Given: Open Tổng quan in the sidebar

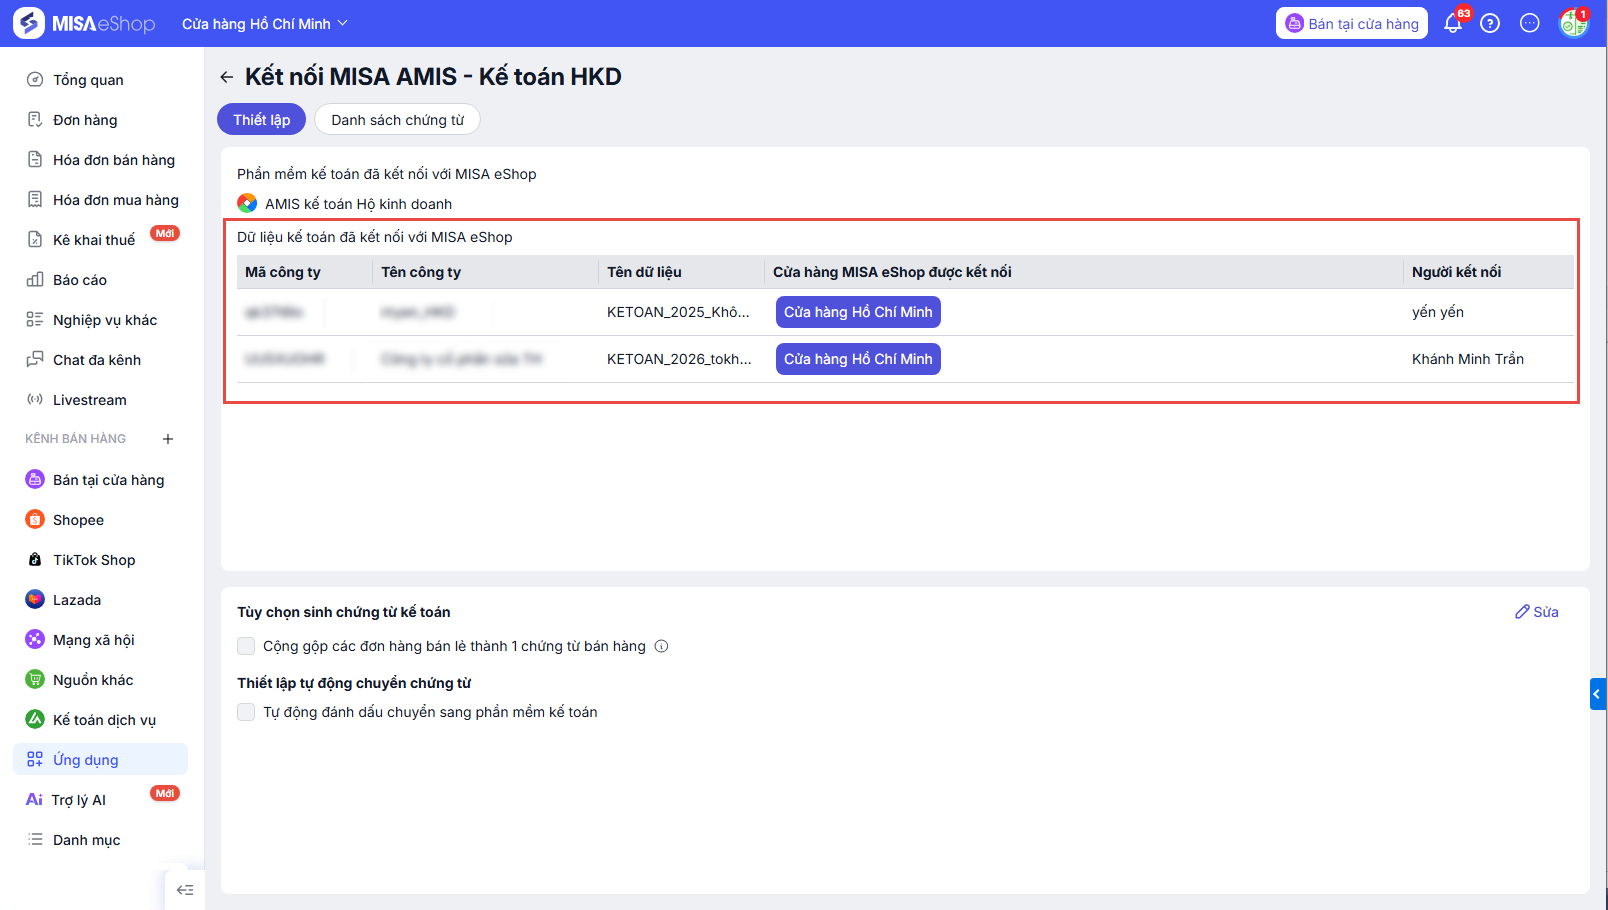Looking at the screenshot, I should click(x=100, y=80).
